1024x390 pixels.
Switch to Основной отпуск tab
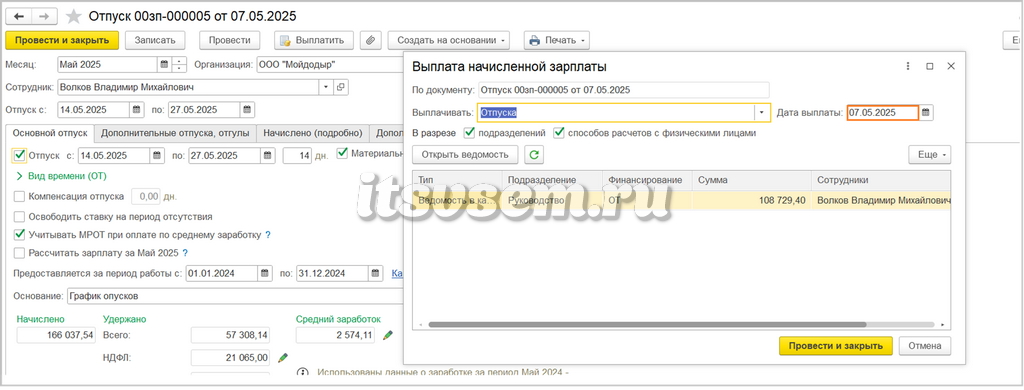[50, 133]
